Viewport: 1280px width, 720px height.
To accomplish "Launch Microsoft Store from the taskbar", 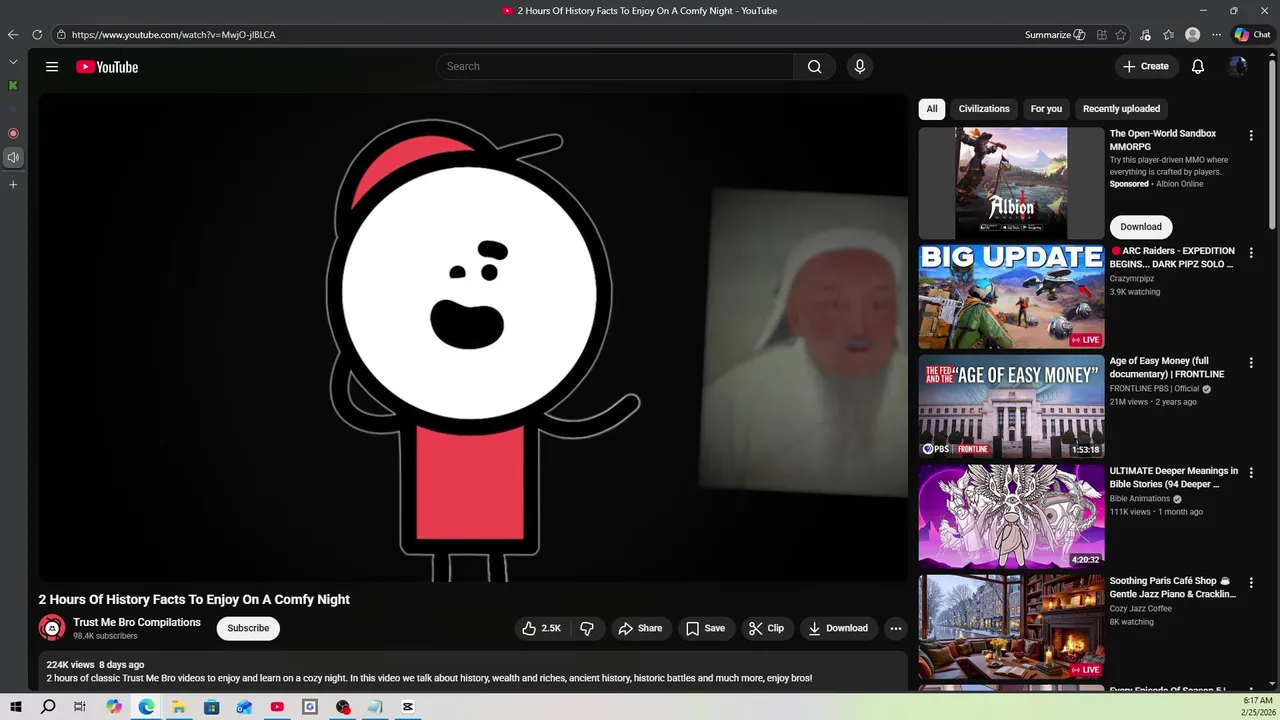I will 211,707.
